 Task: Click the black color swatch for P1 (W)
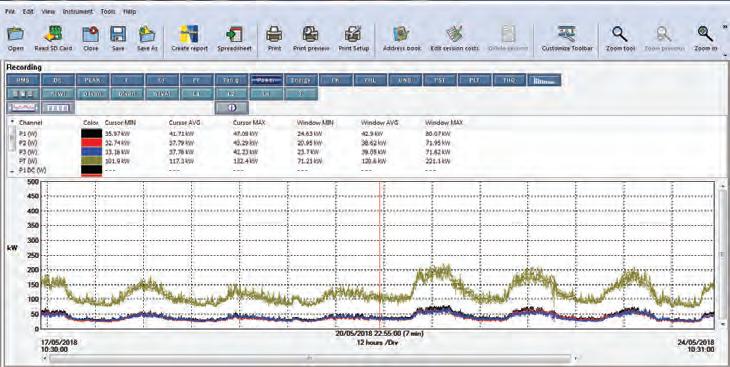91,134
